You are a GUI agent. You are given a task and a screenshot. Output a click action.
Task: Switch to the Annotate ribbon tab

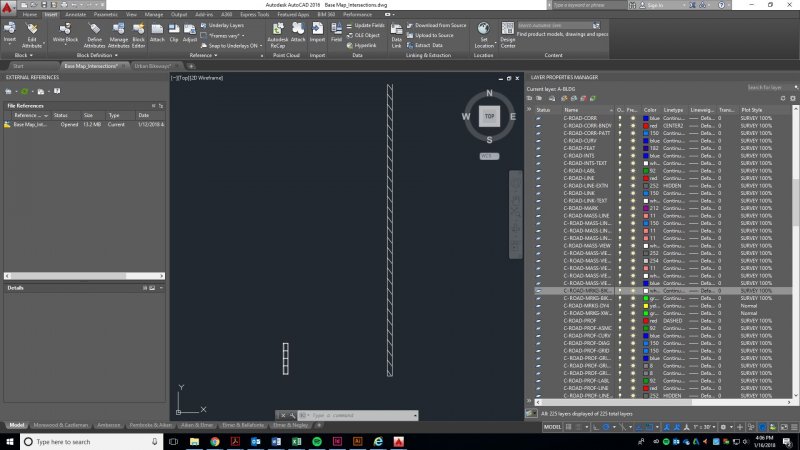75,15
